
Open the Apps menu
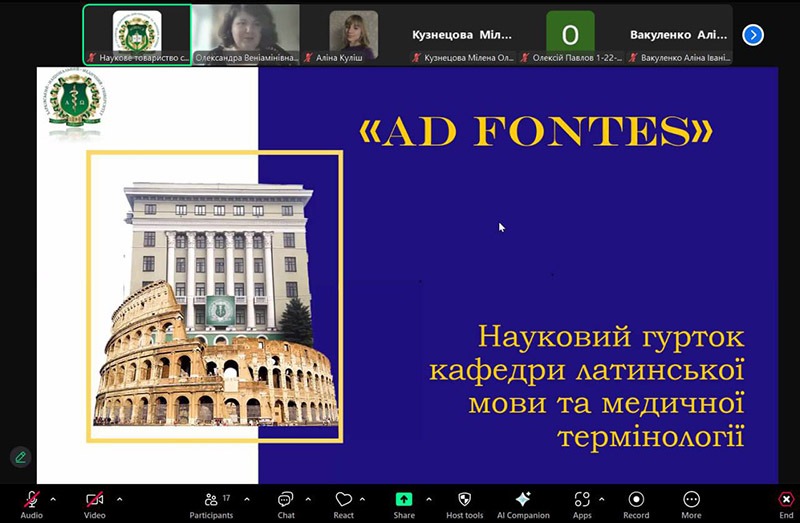tap(582, 502)
